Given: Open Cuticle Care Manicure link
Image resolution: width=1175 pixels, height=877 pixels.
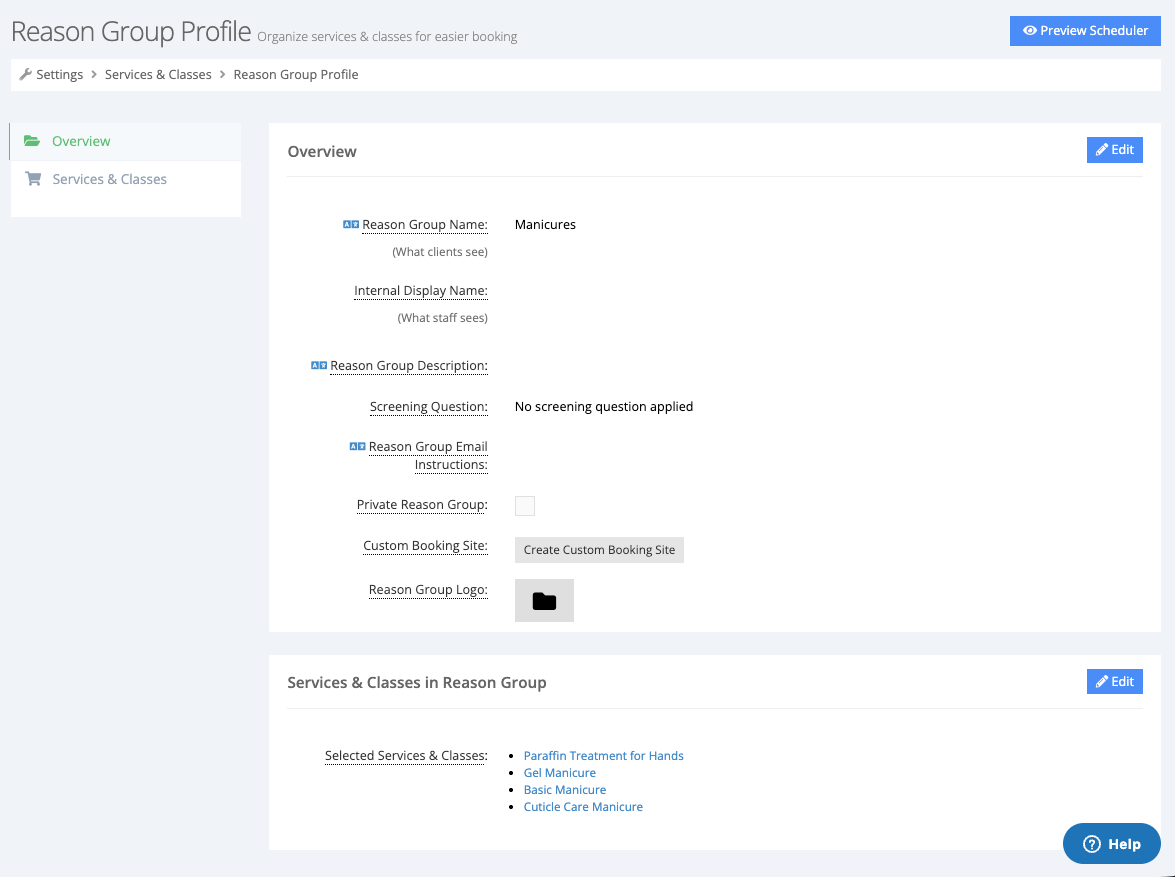Looking at the screenshot, I should (x=583, y=807).
